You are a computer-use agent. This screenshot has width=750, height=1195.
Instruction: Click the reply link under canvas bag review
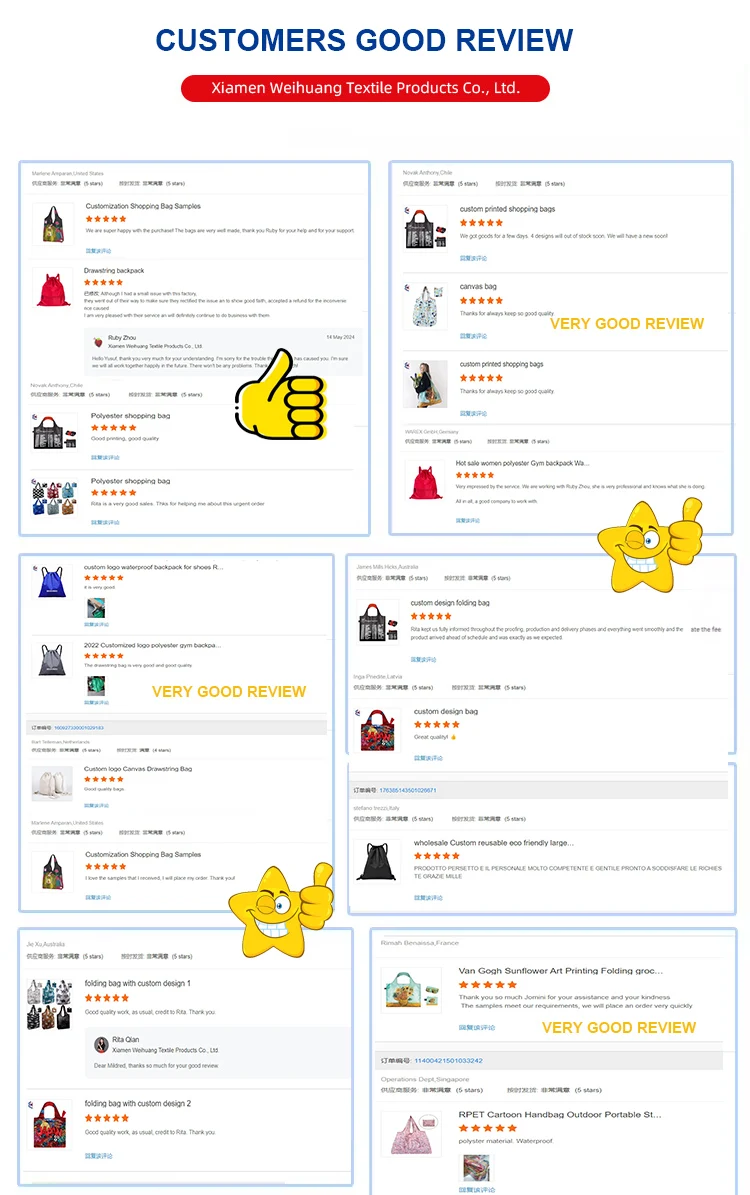473,336
